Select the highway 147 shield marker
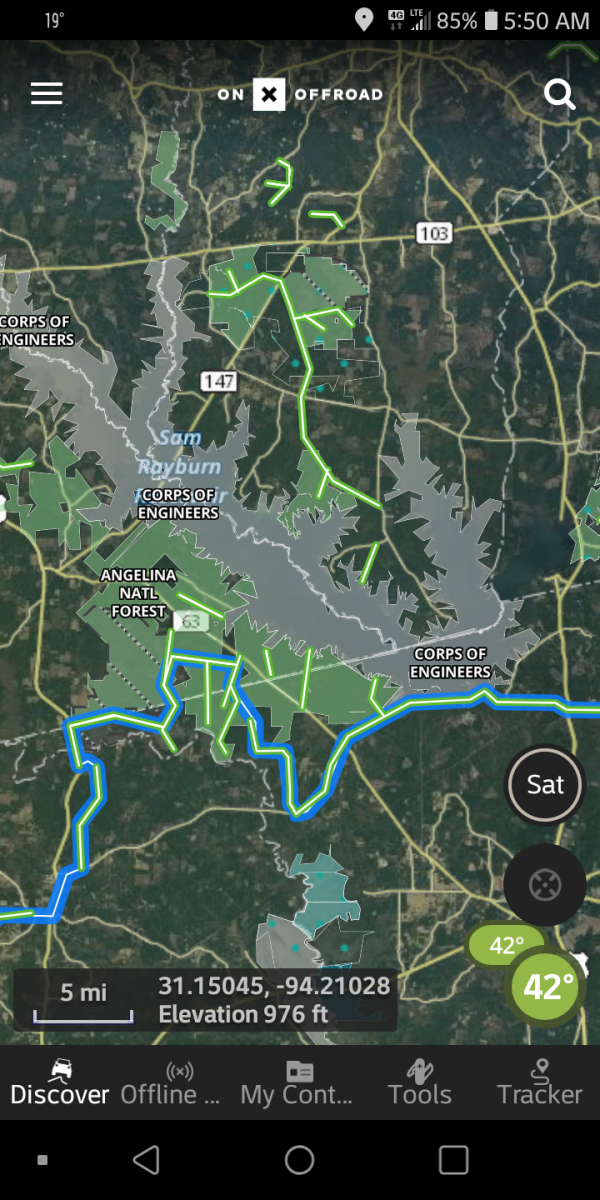 (x=218, y=380)
